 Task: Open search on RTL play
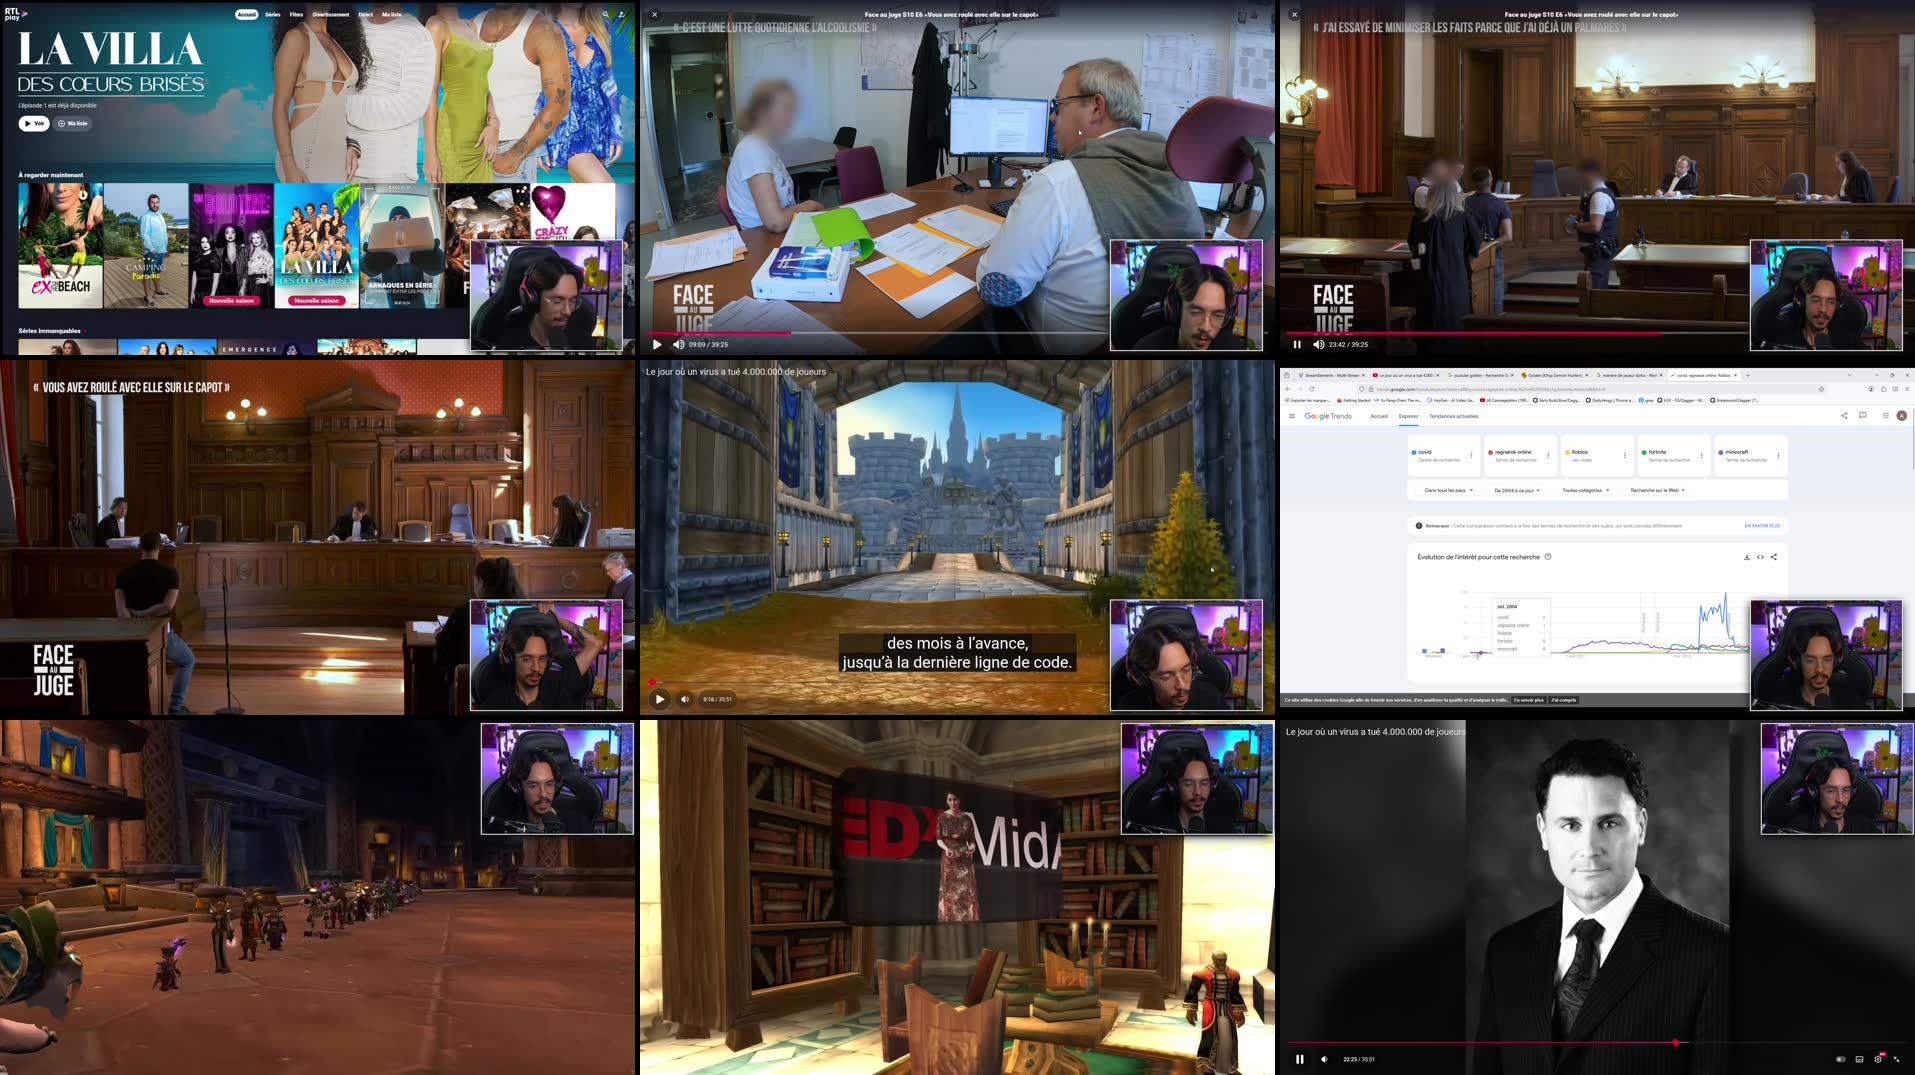[605, 15]
